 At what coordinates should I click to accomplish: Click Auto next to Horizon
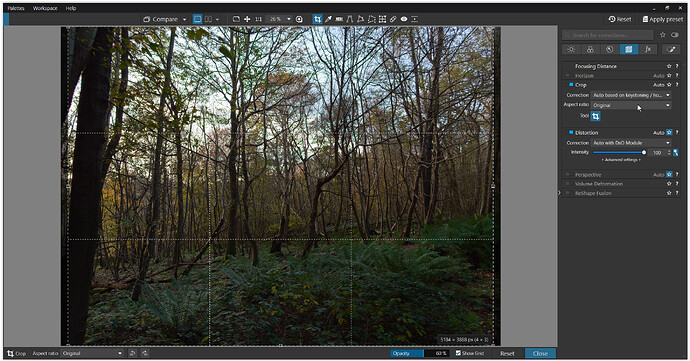pos(658,76)
